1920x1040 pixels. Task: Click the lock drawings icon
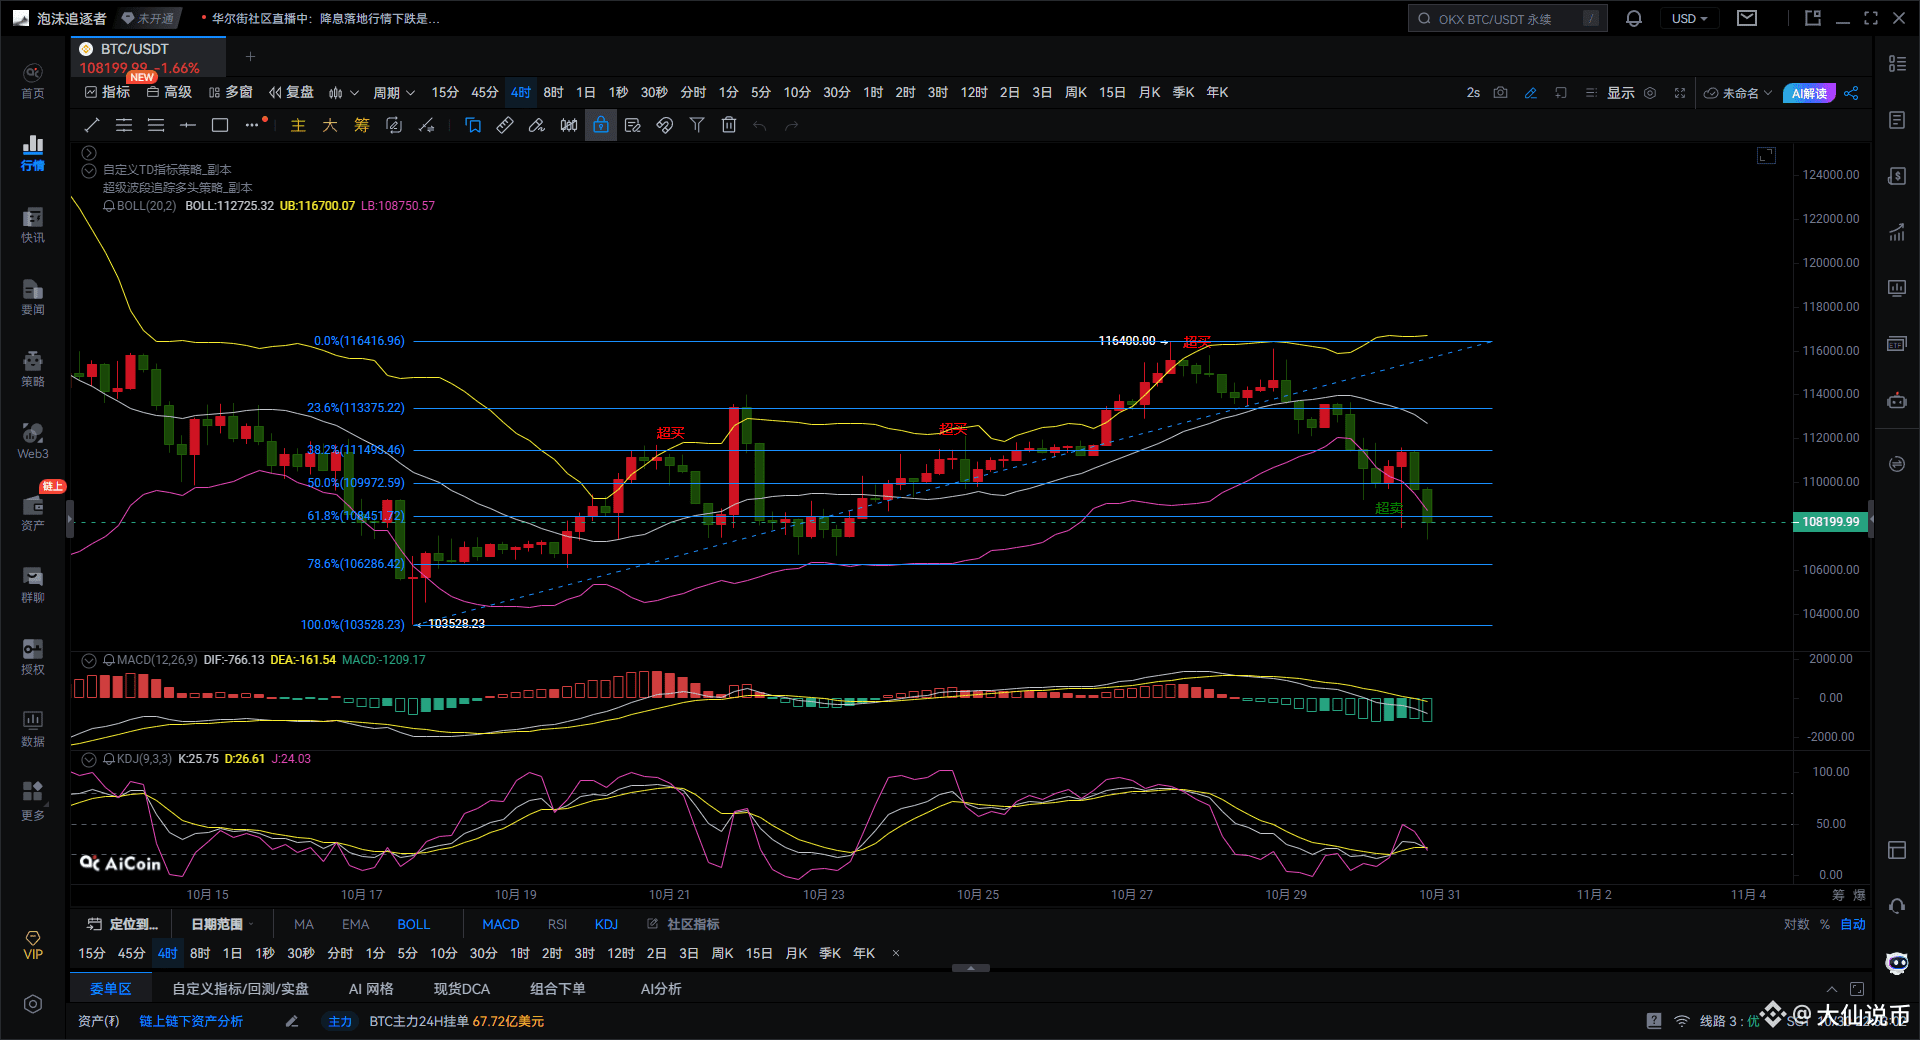[600, 125]
